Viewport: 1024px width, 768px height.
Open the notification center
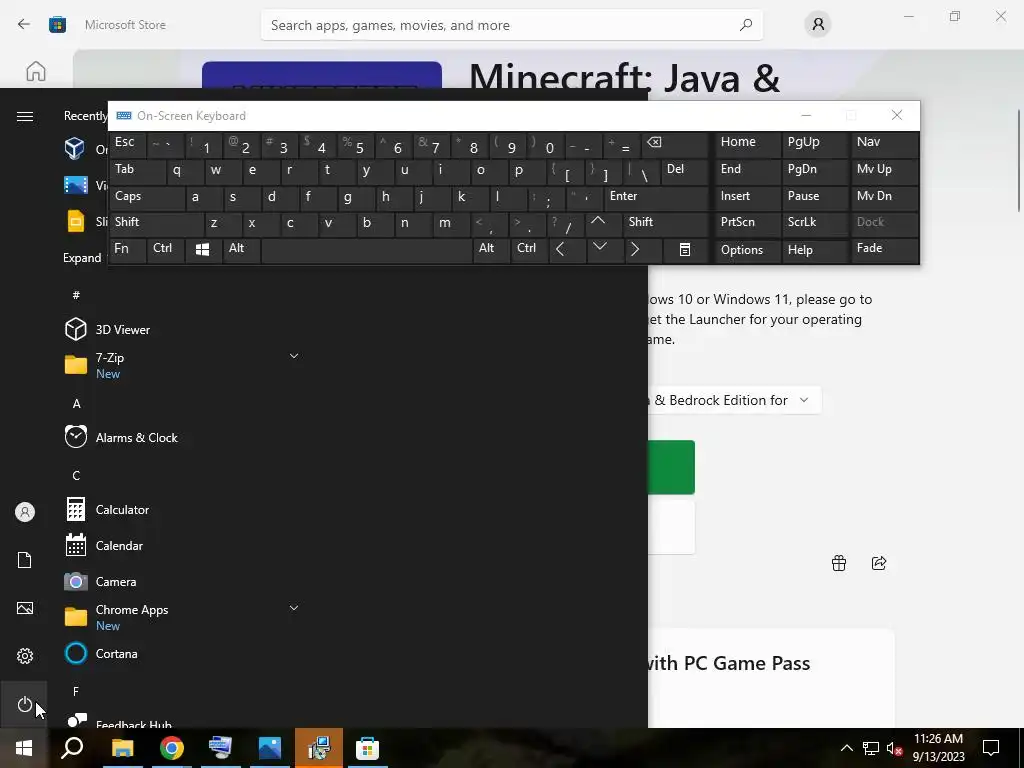click(991, 748)
